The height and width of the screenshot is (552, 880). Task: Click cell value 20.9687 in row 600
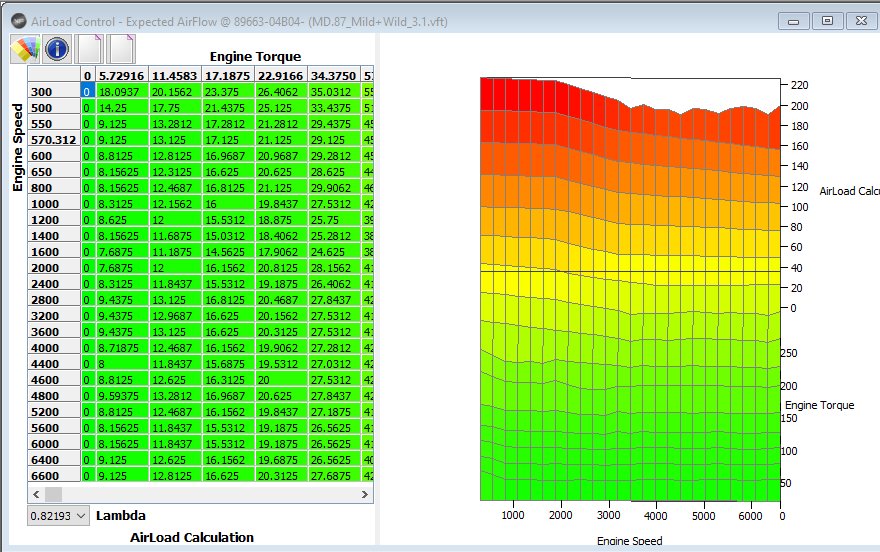click(281, 155)
